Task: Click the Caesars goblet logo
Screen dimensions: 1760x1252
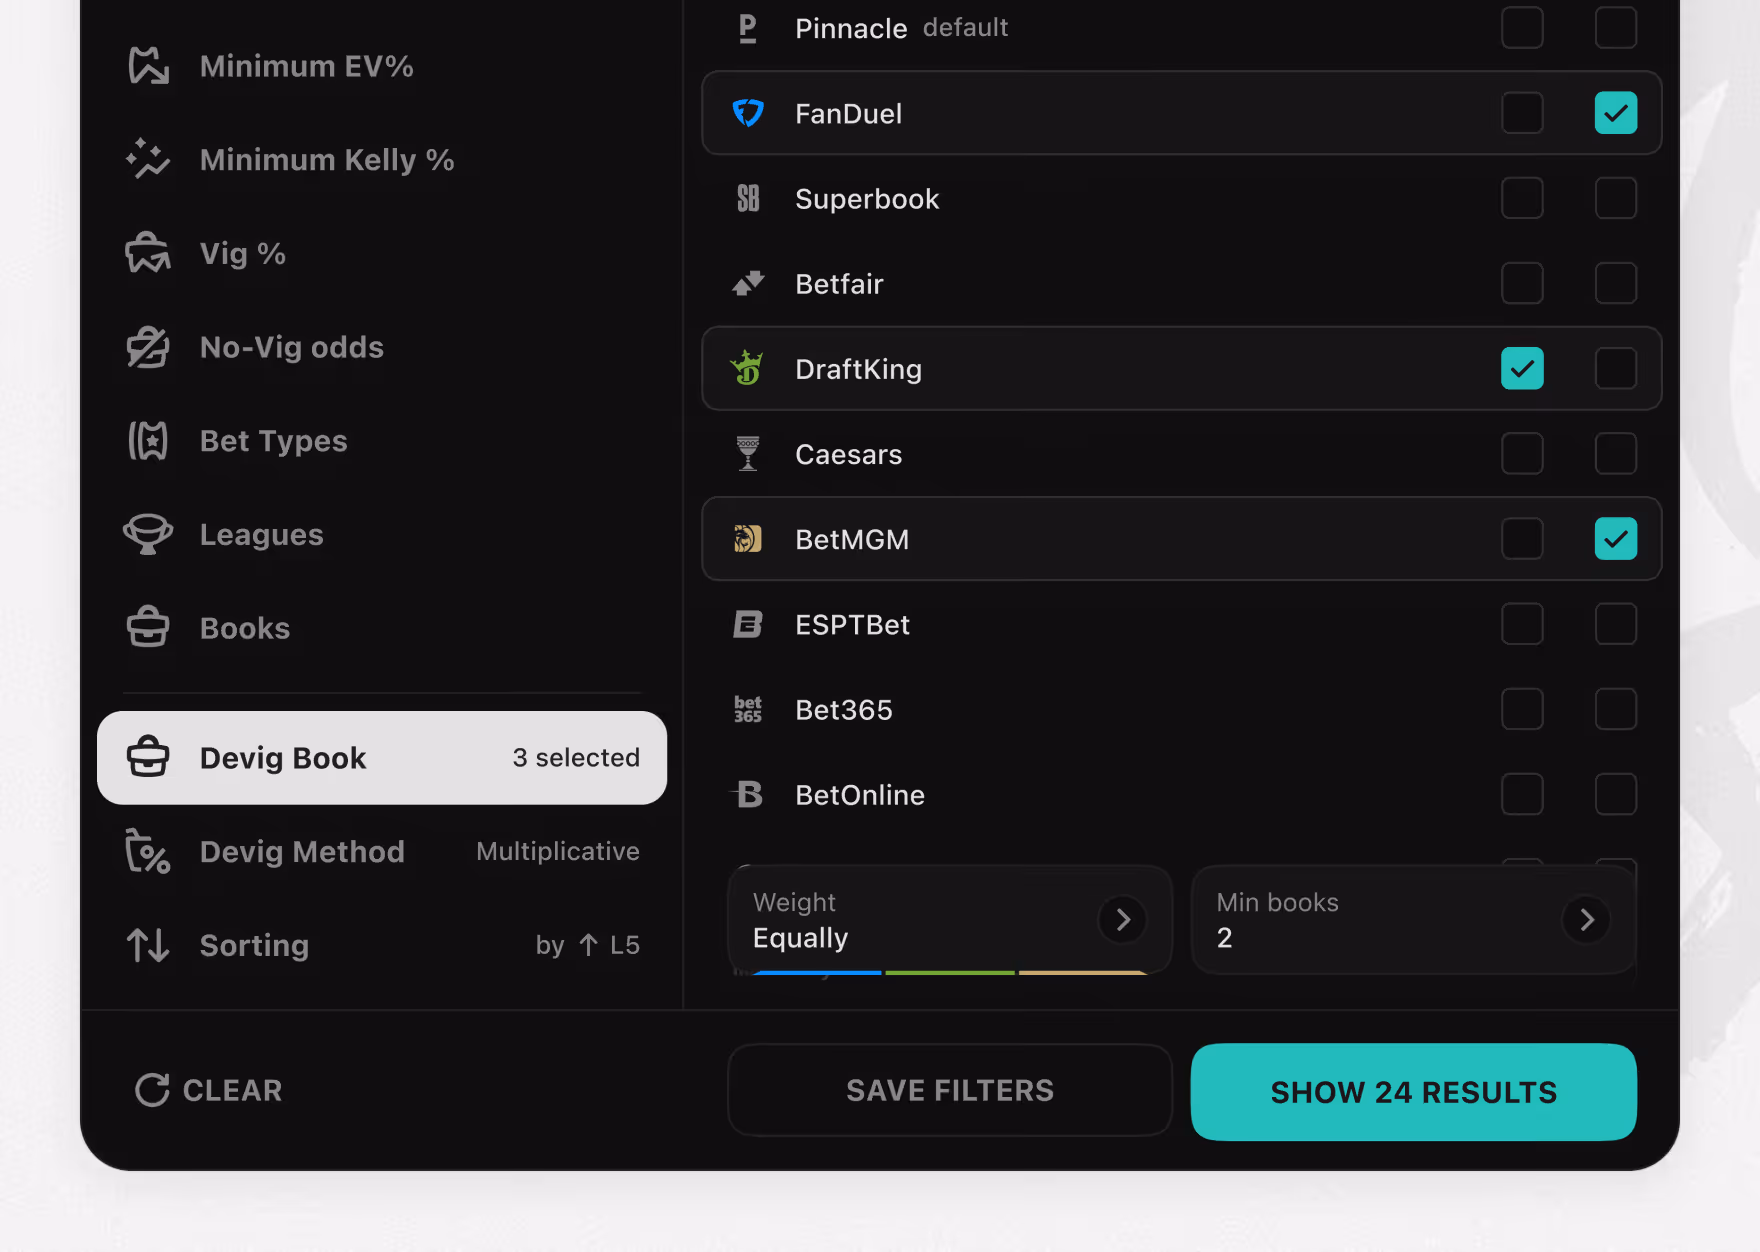Action: tap(748, 453)
